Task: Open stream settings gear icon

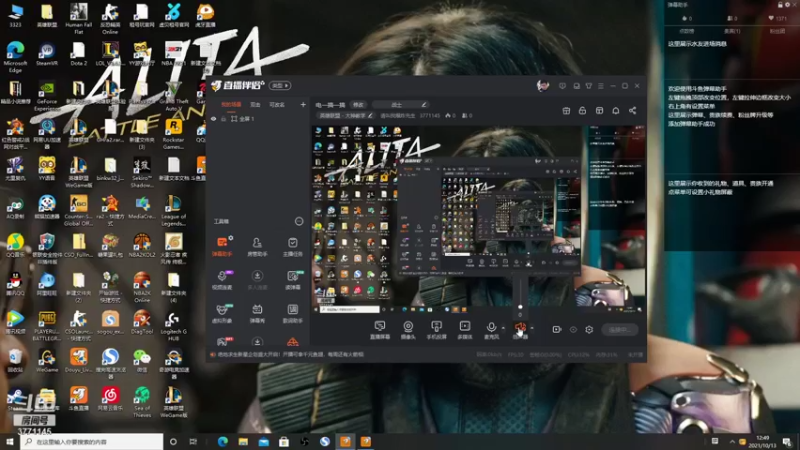Action: point(589,330)
